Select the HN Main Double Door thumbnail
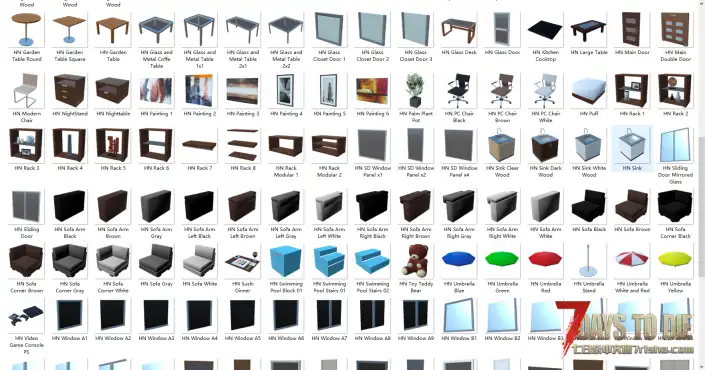This screenshot has height=370, width=705. pyautogui.click(x=675, y=29)
